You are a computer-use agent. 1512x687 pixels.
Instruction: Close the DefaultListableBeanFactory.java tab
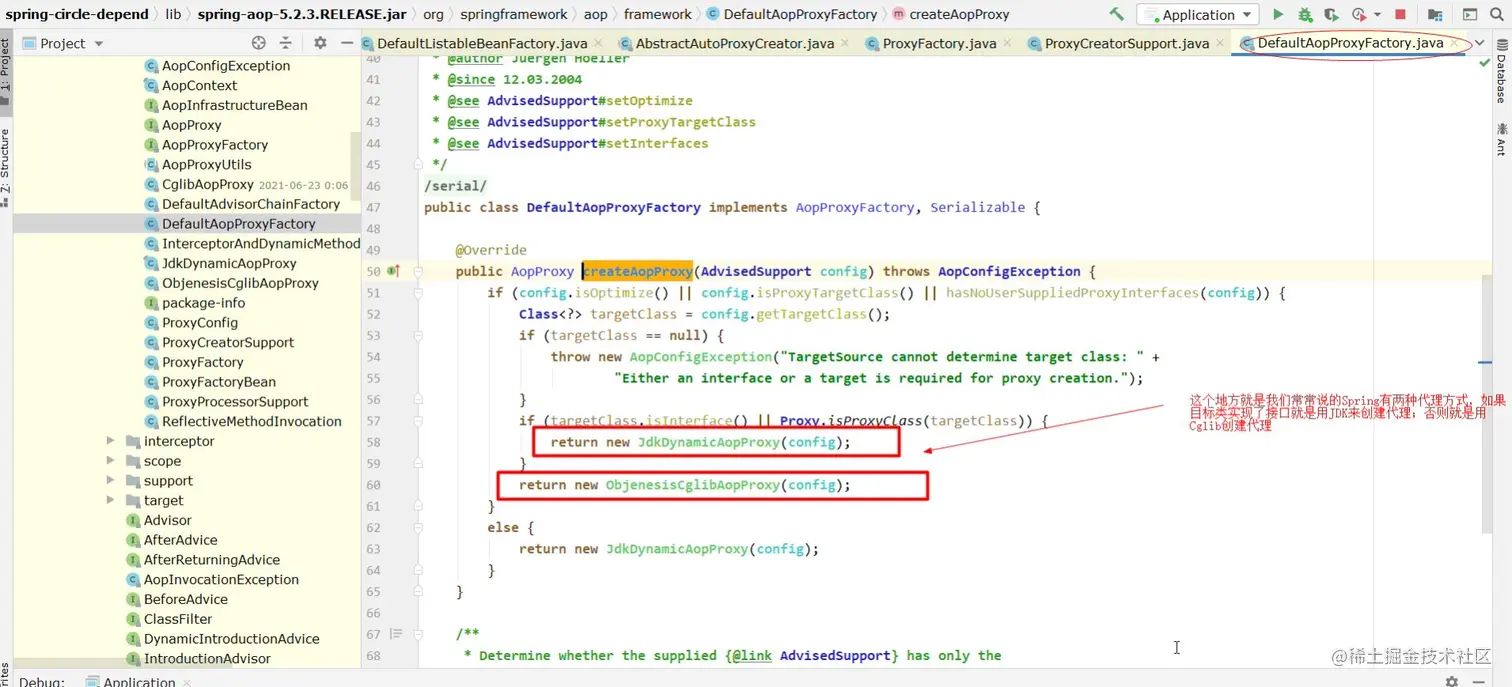(599, 43)
